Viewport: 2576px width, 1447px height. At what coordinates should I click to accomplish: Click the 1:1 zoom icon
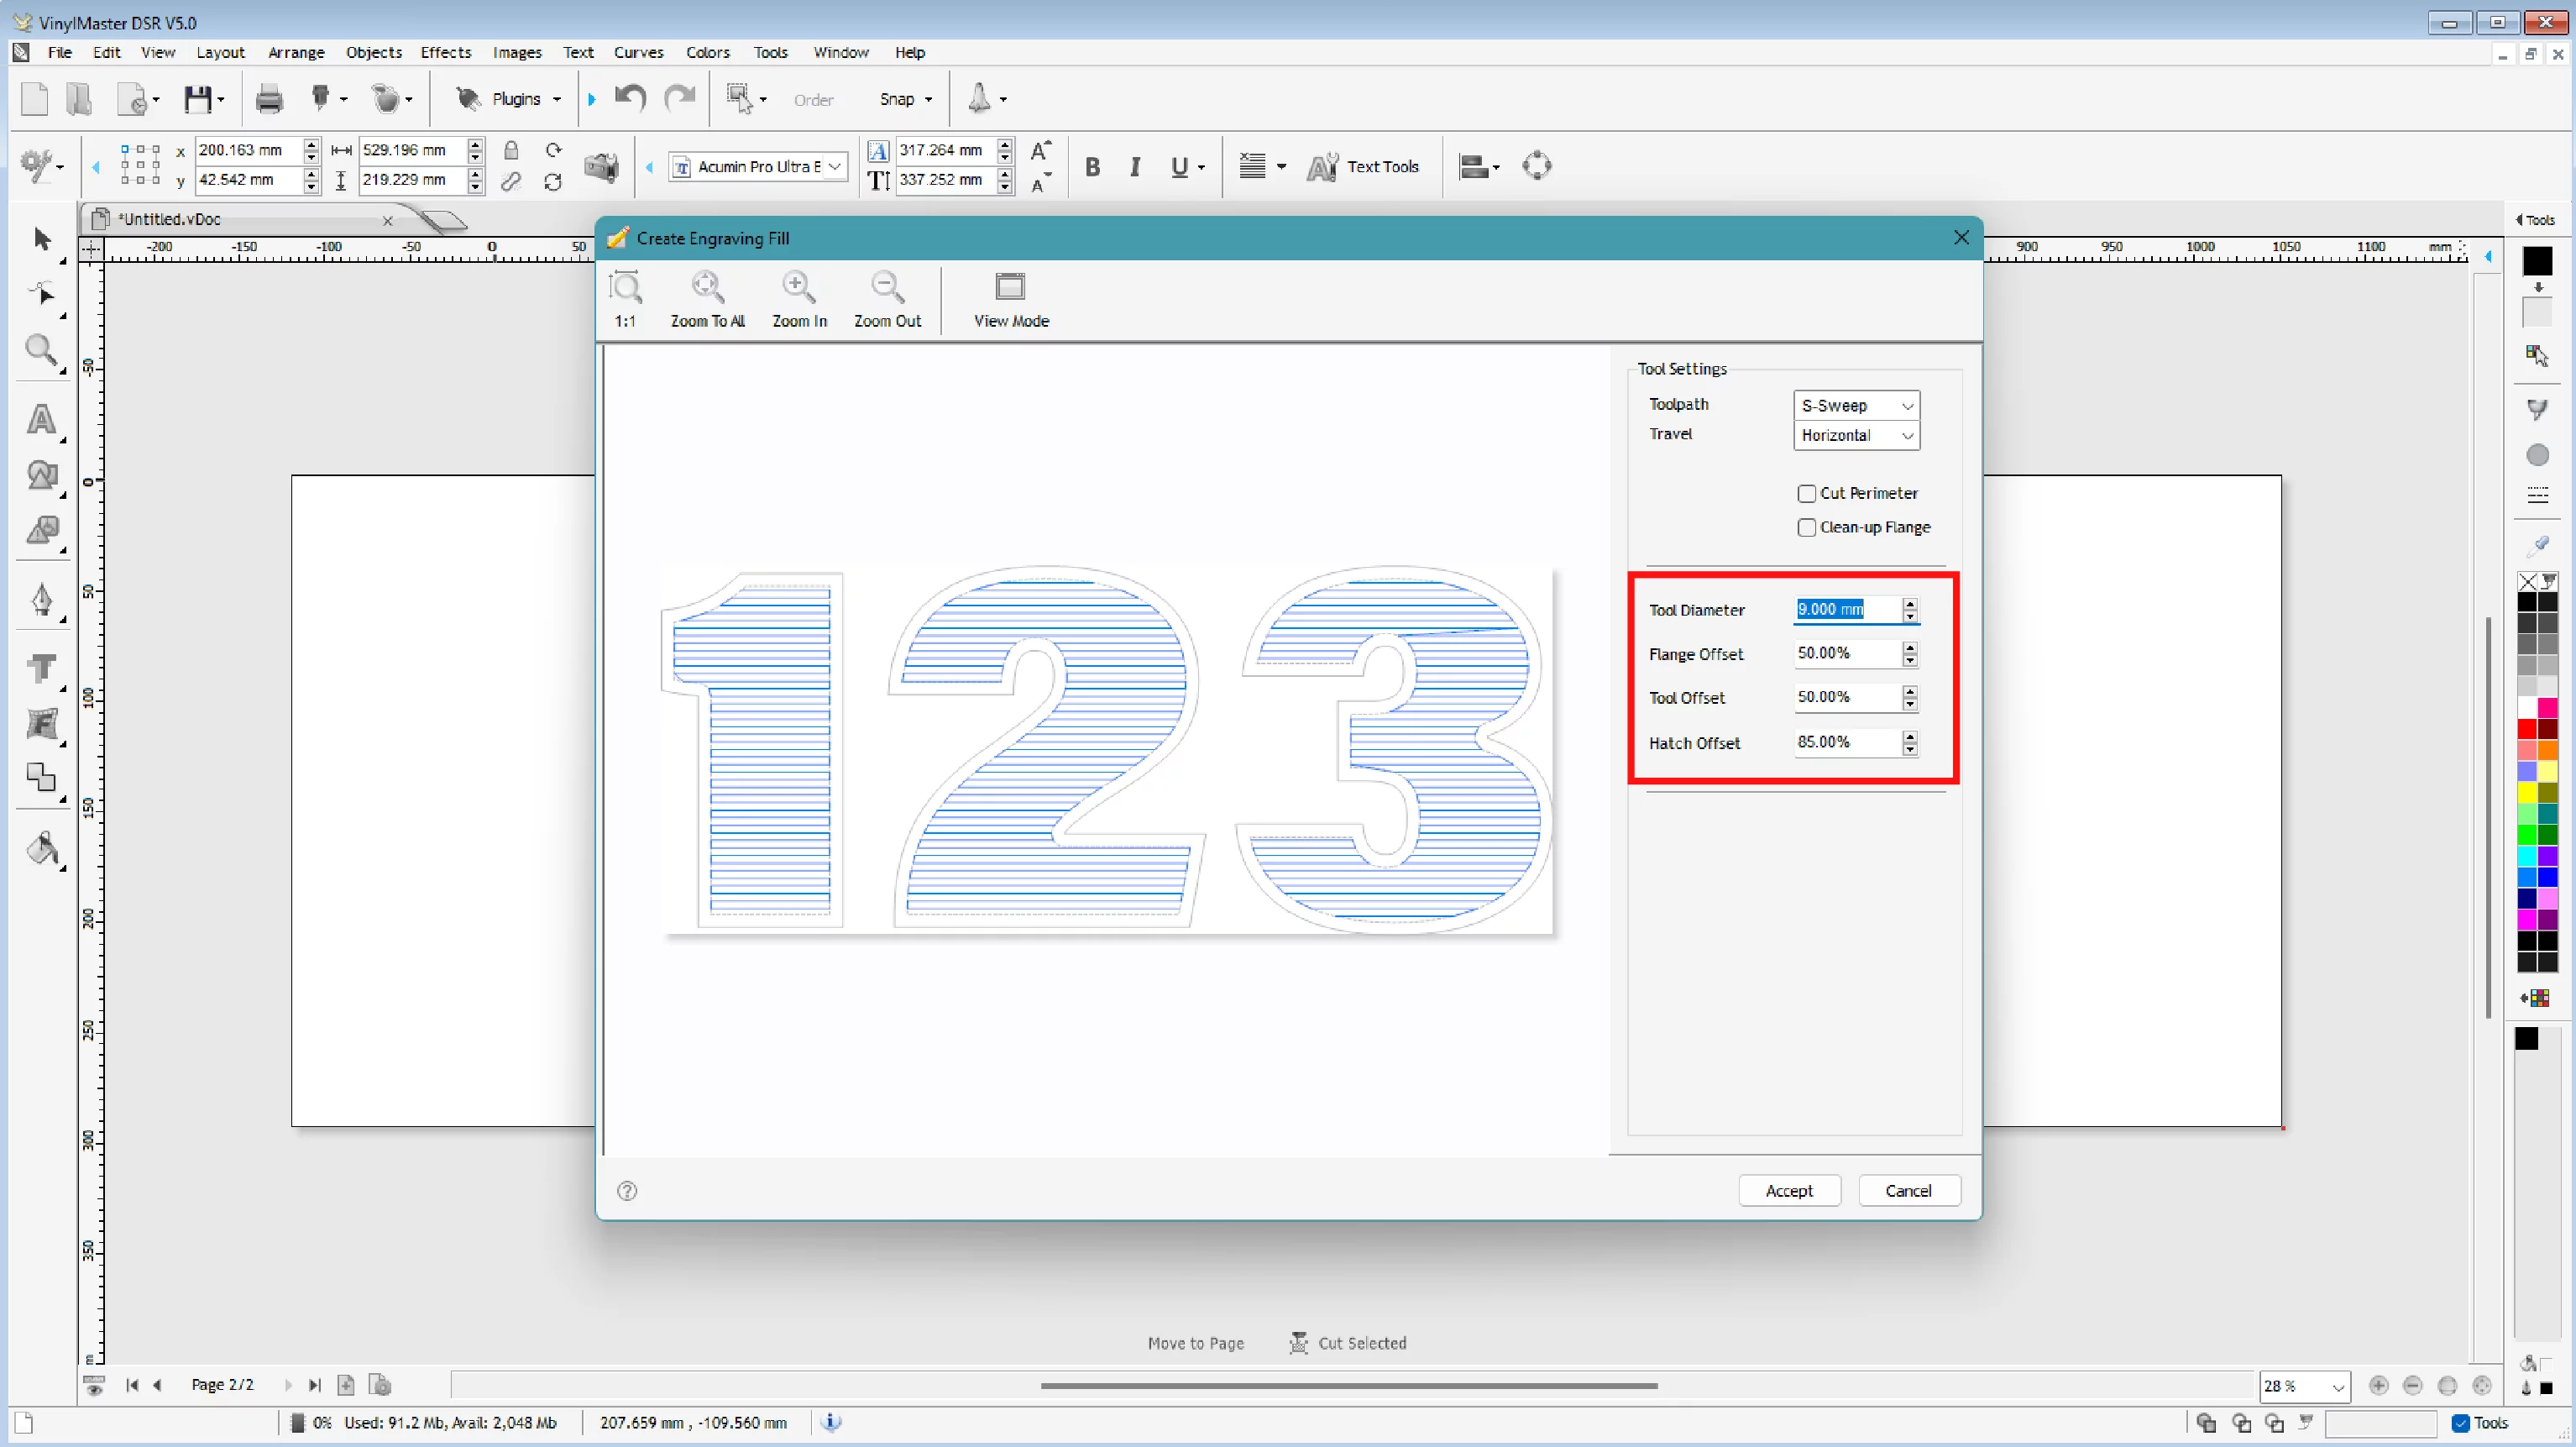pyautogui.click(x=626, y=287)
